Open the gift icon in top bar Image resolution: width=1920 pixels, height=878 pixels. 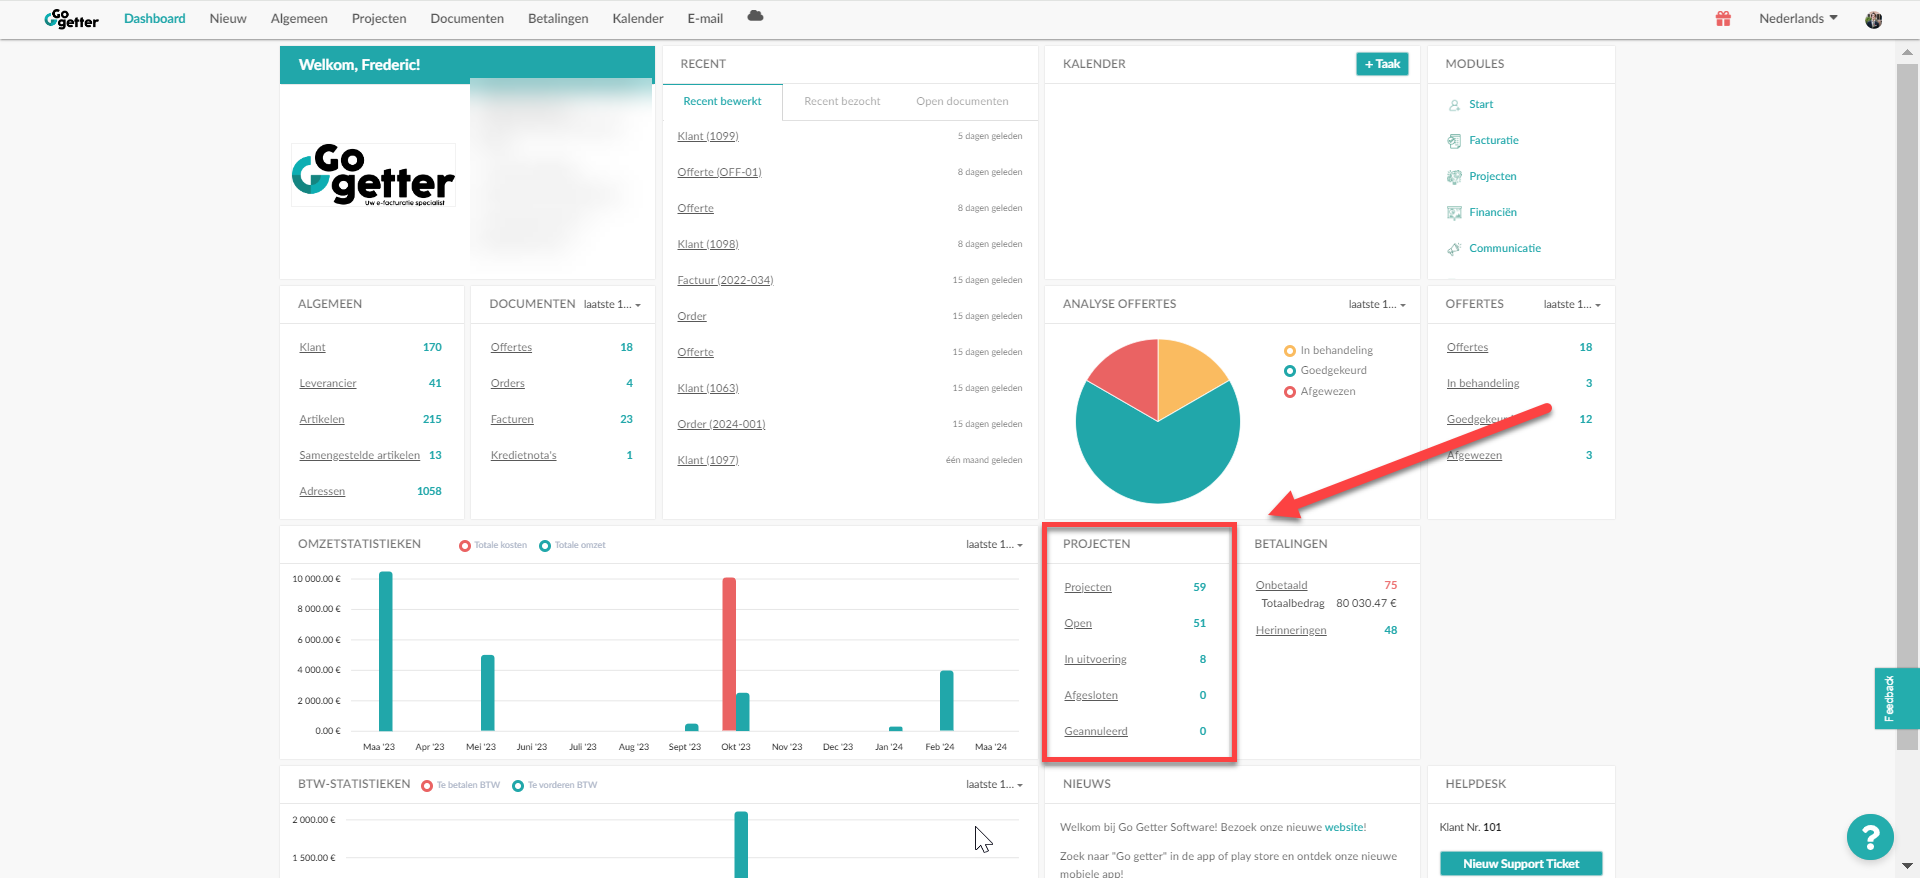click(x=1723, y=19)
